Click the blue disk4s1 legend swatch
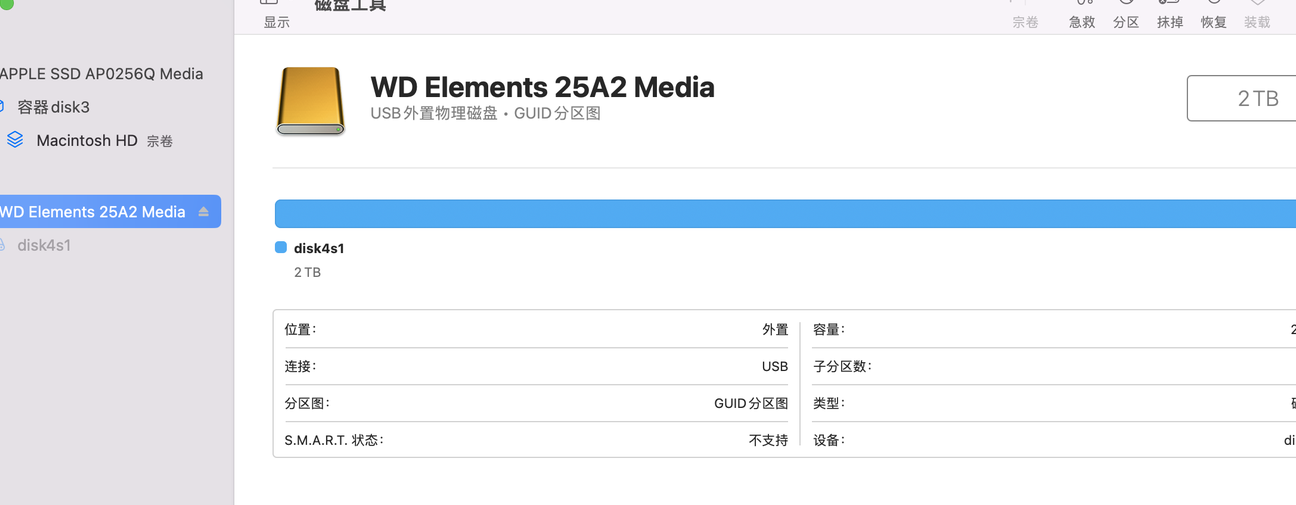 pos(281,248)
